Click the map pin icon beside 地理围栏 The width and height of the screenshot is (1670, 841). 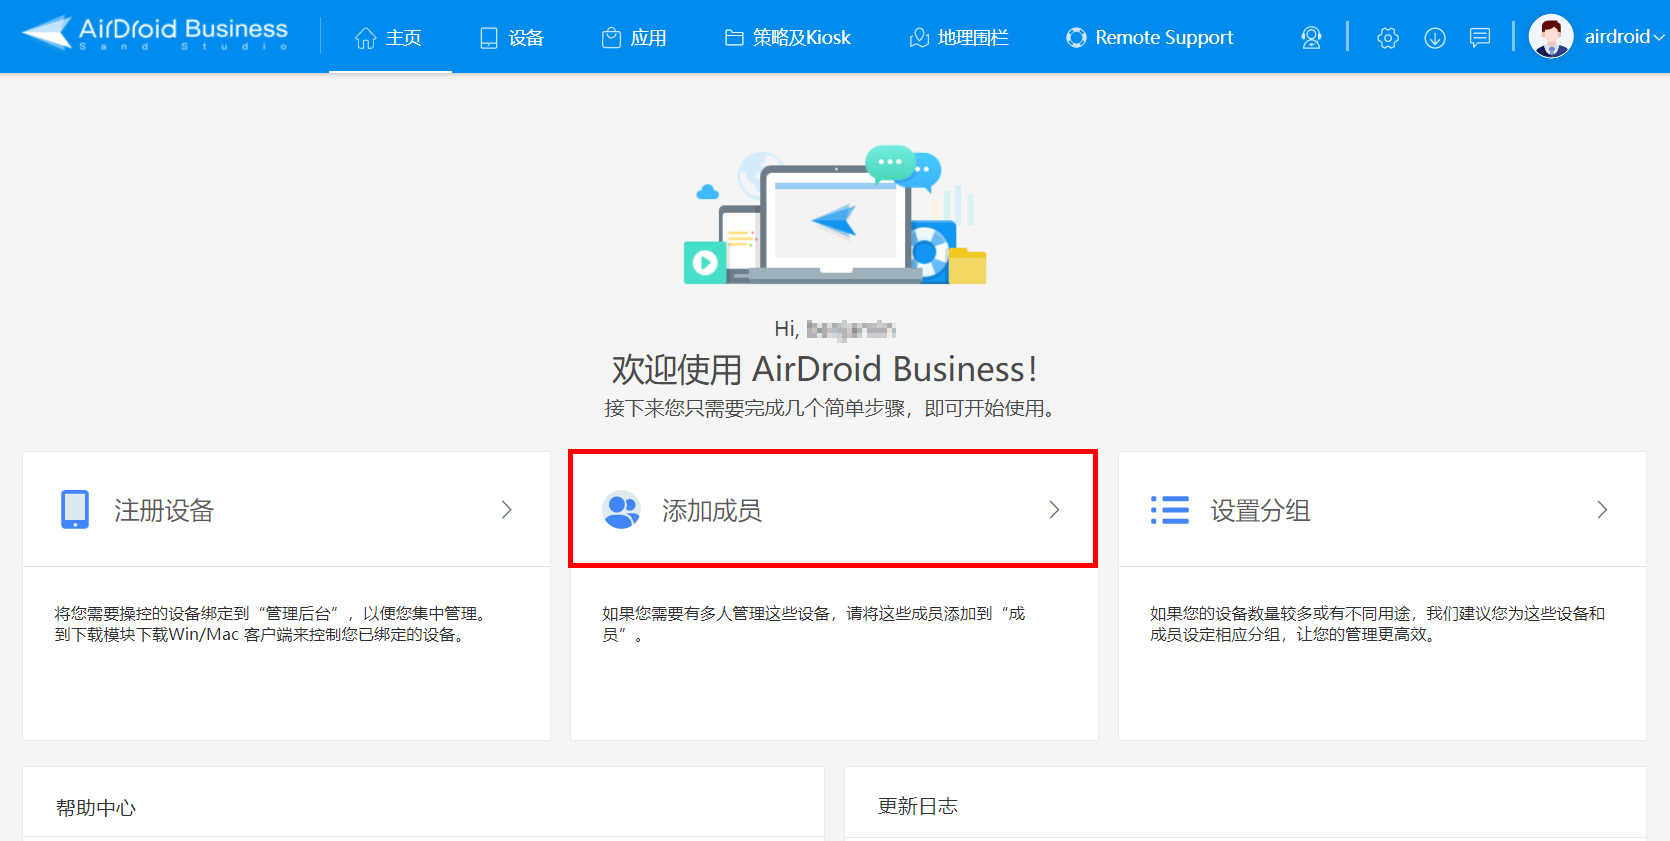919,38
